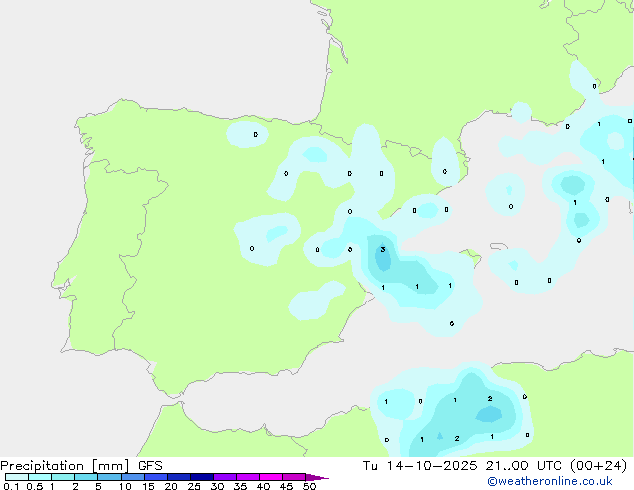Click the "10" legend scale label
The image size is (634, 490).
125,486
